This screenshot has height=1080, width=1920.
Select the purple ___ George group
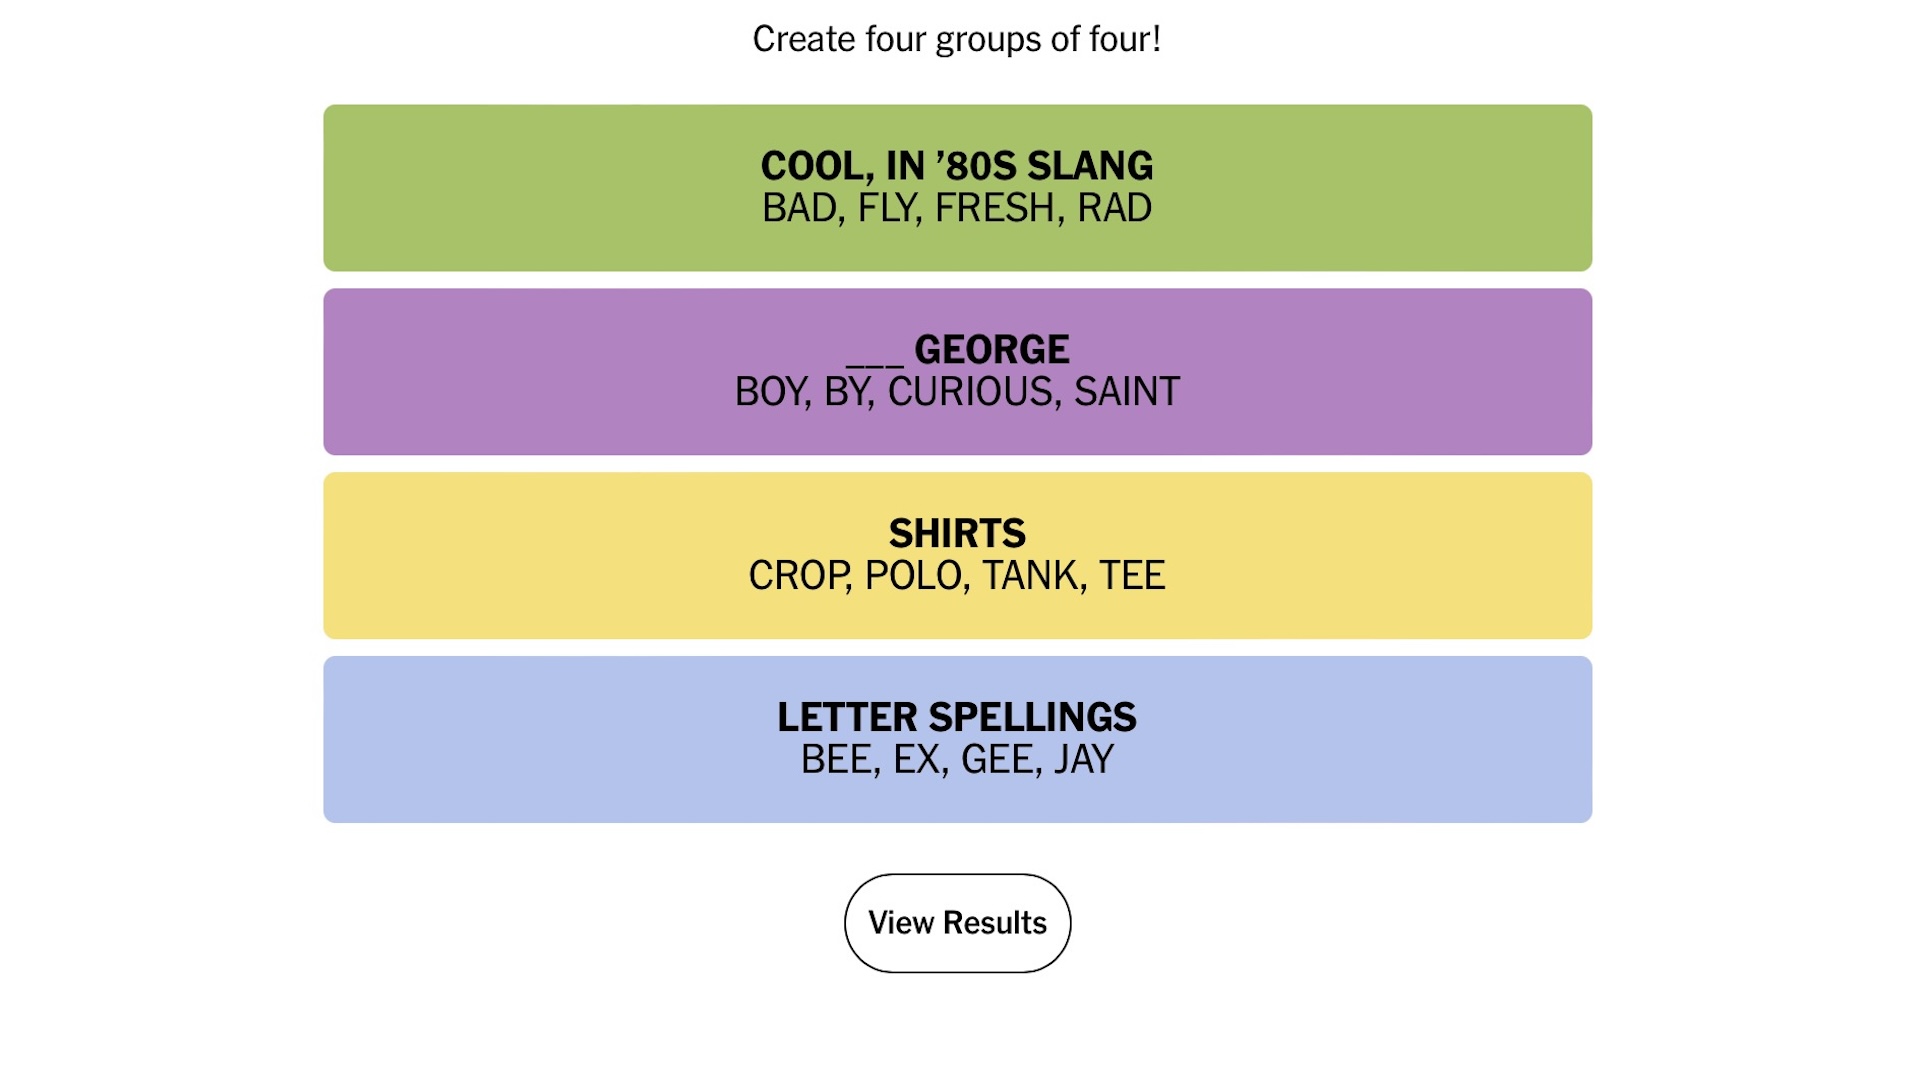[957, 372]
